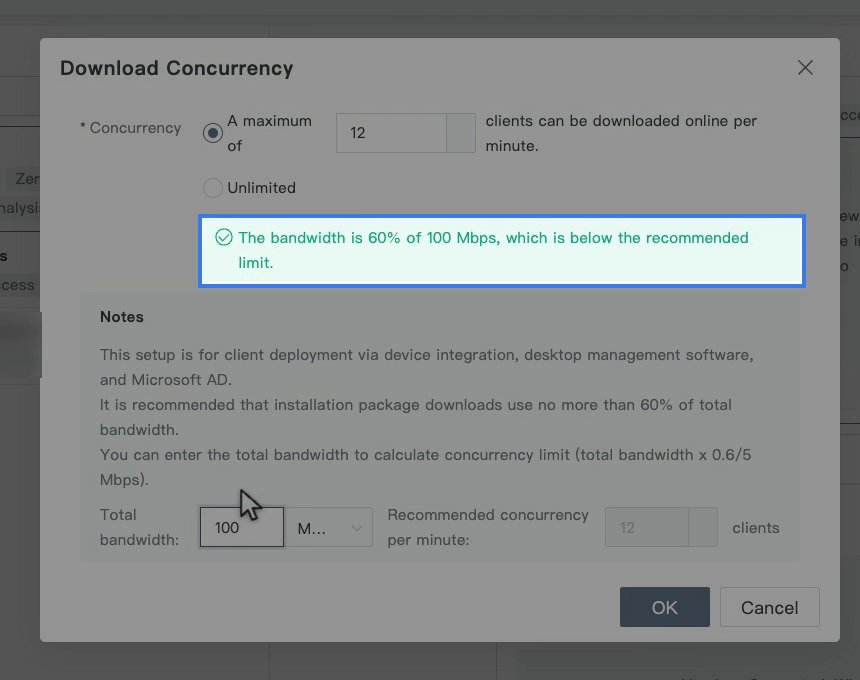Viewport: 860px width, 680px height.
Task: Click the maximum clients input showing 12
Action: pyautogui.click(x=391, y=133)
